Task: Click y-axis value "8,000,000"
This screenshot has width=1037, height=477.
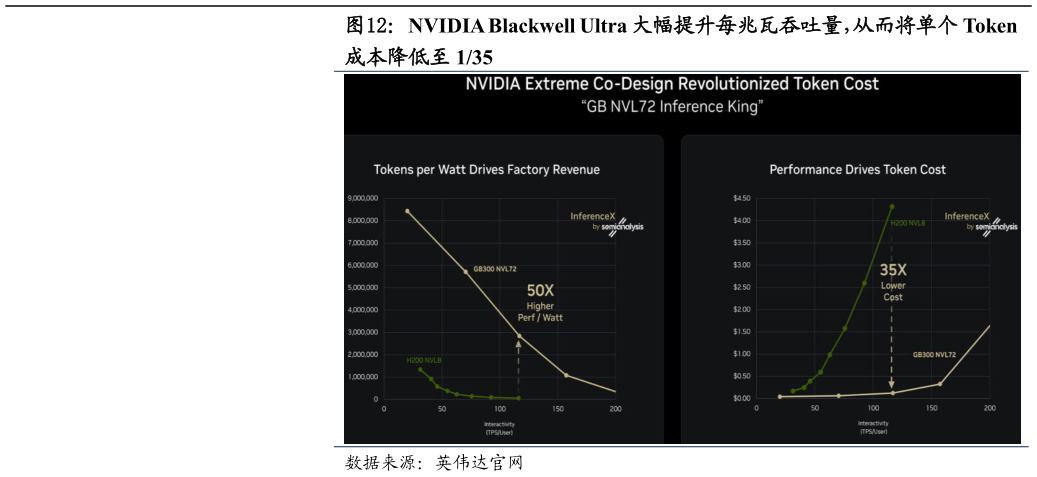Action: pyautogui.click(x=362, y=220)
